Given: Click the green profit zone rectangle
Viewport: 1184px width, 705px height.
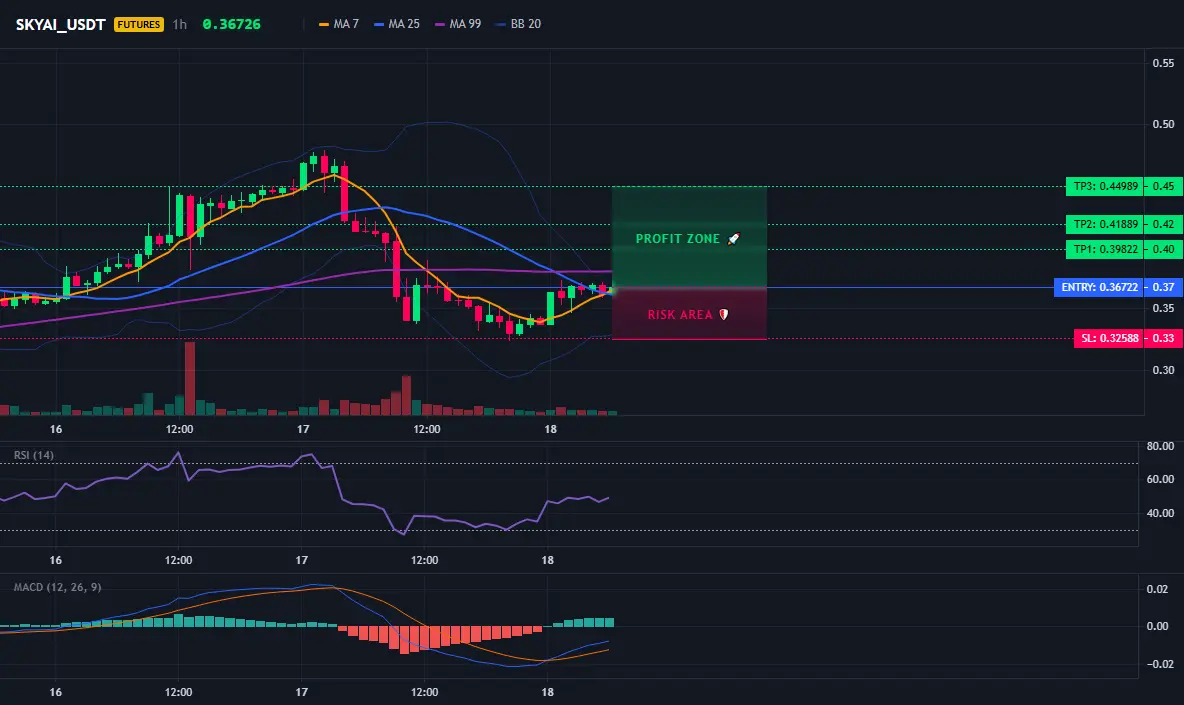Looking at the screenshot, I should [x=689, y=237].
